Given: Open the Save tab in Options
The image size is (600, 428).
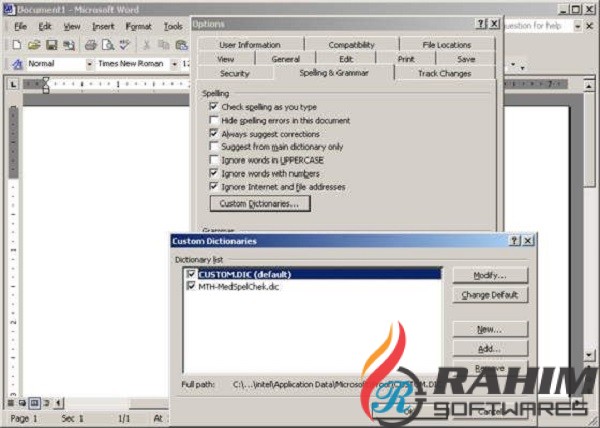Looking at the screenshot, I should pyautogui.click(x=466, y=59).
